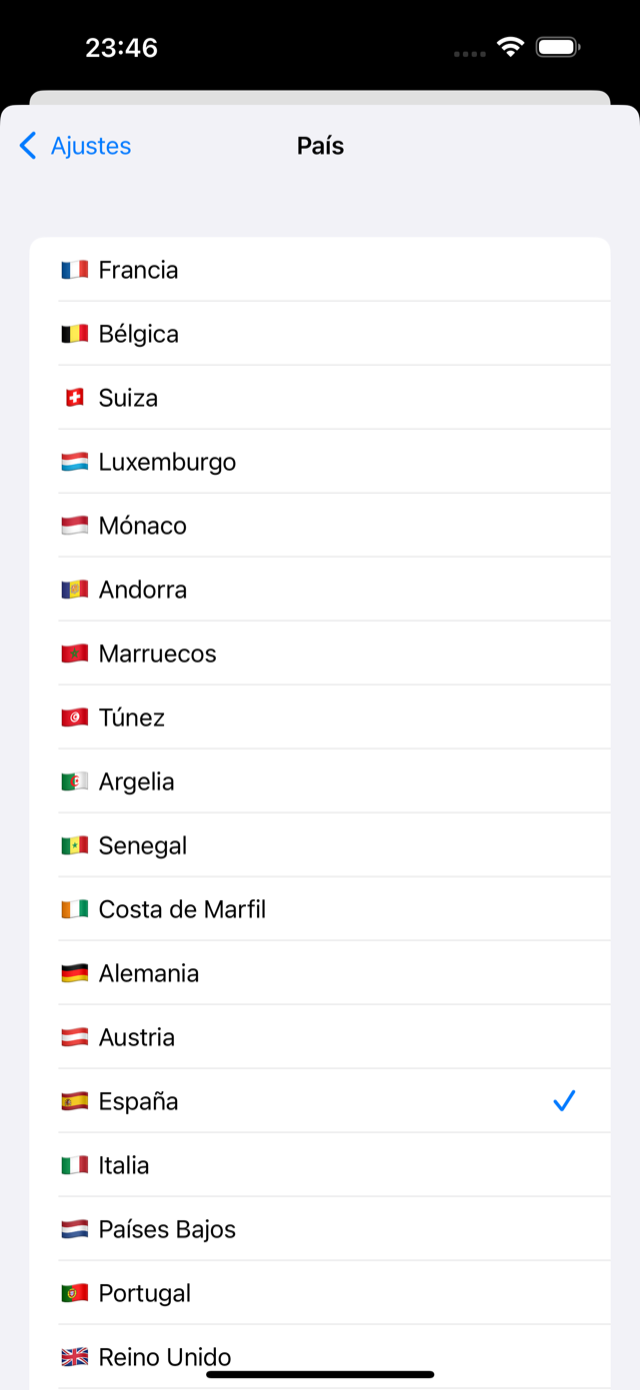Select Países Bajos entry

tap(320, 1229)
